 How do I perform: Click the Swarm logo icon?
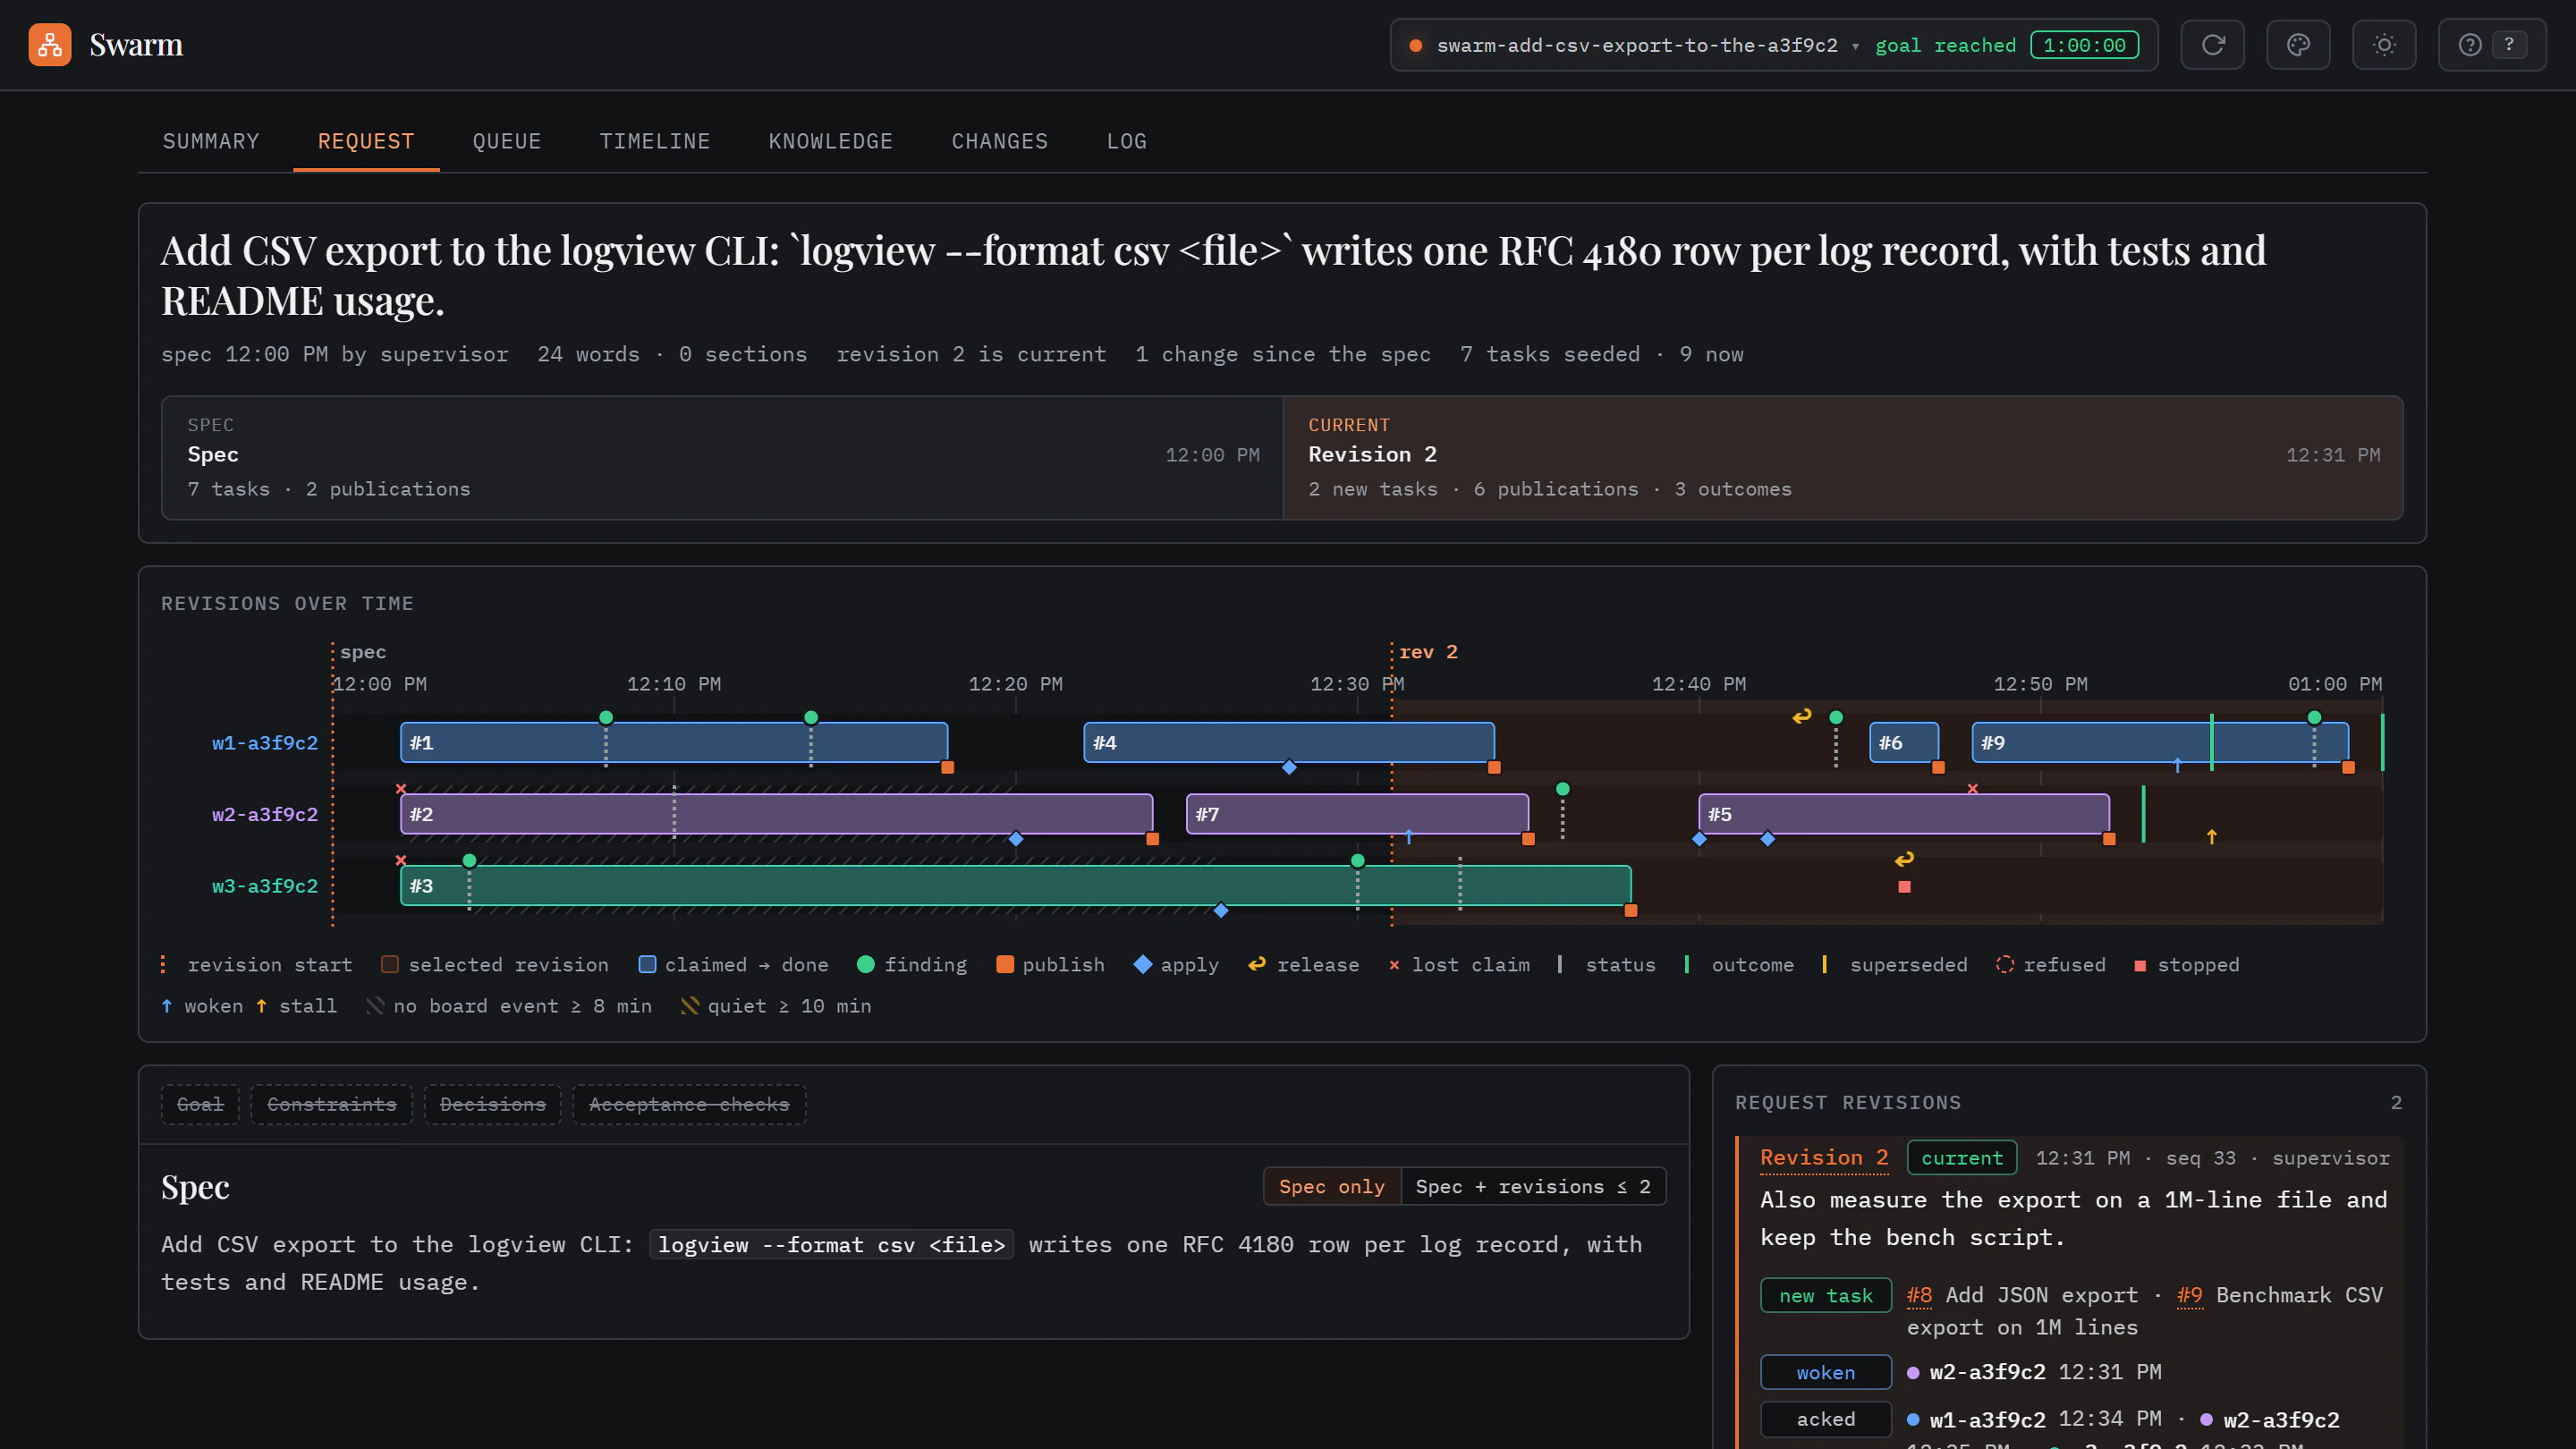tap(50, 45)
